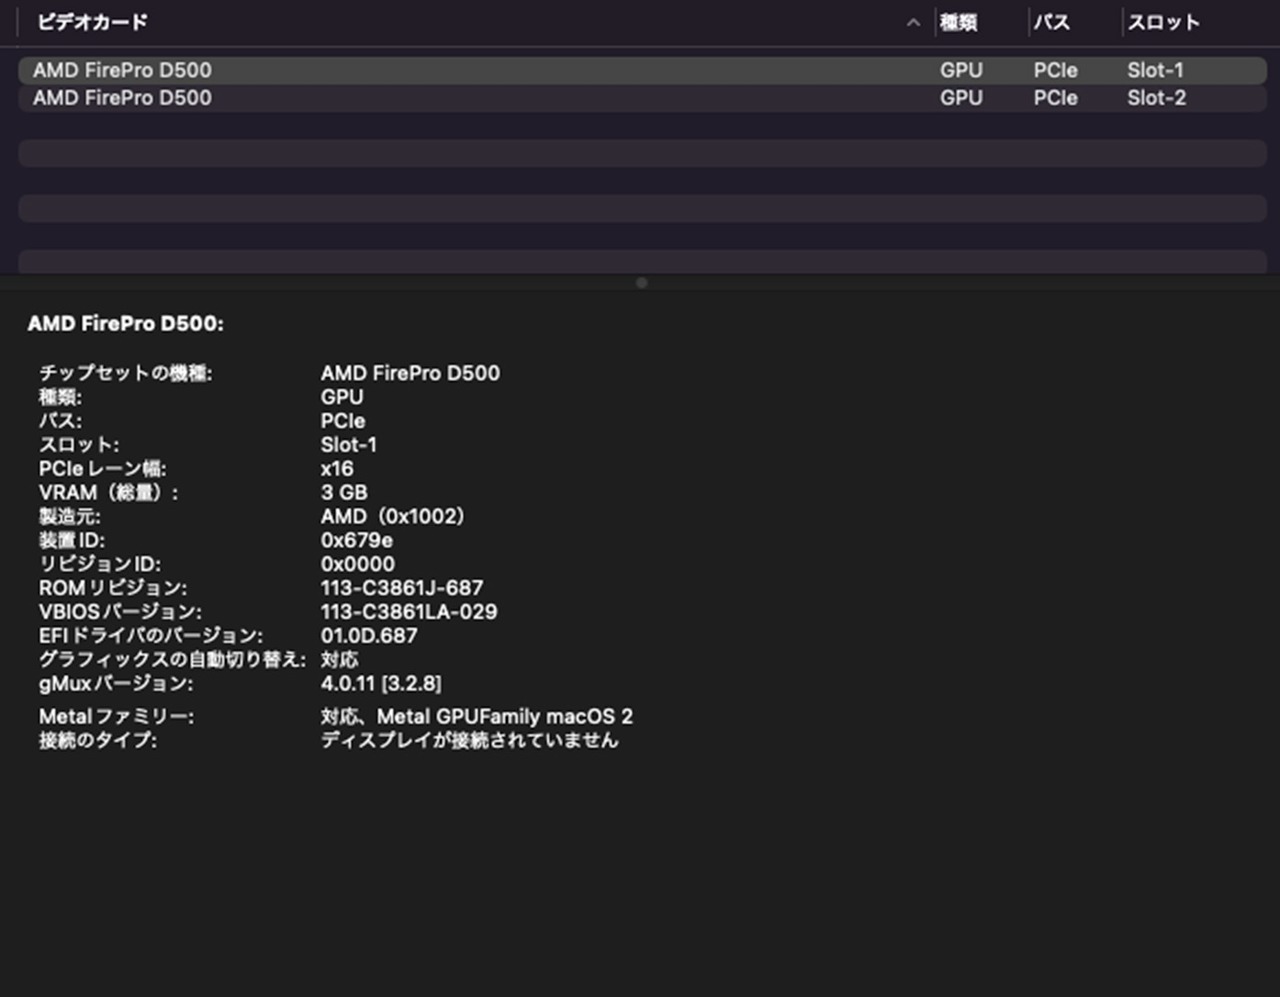This screenshot has width=1280, height=997.
Task: Click the VRAM（総量） label
Action: 109,493
